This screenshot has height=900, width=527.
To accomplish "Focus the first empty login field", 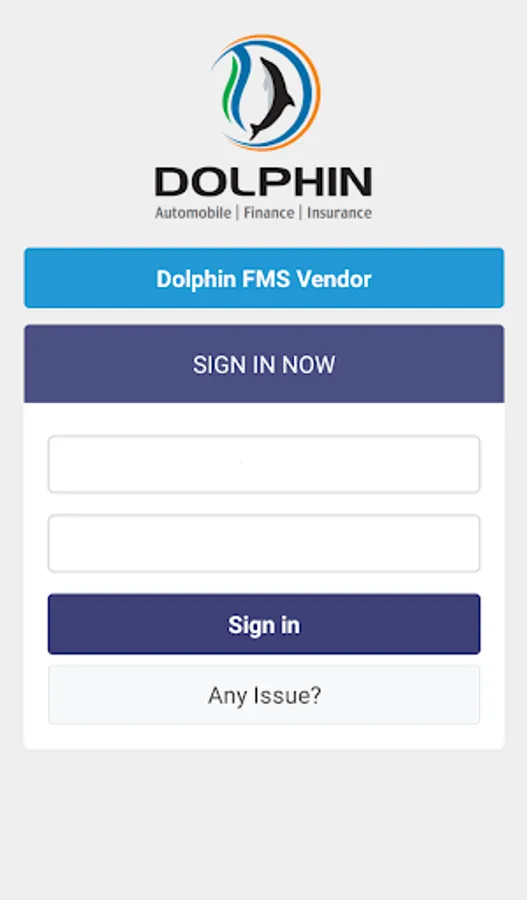I will pyautogui.click(x=264, y=464).
